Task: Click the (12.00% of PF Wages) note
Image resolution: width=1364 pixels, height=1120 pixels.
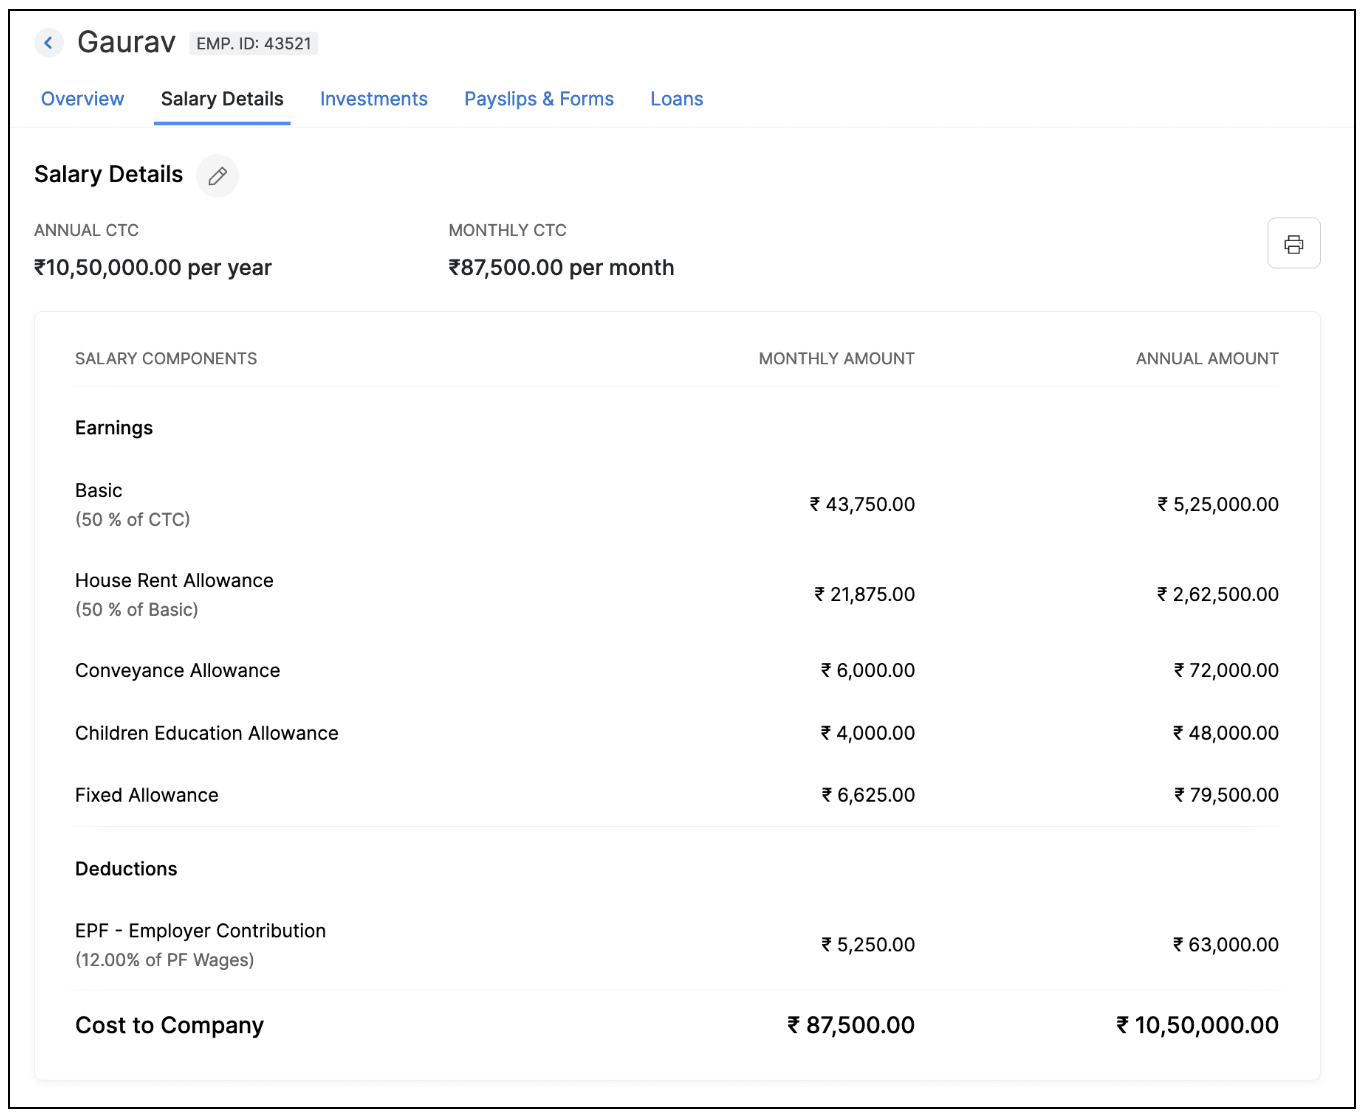Action: [x=165, y=961]
